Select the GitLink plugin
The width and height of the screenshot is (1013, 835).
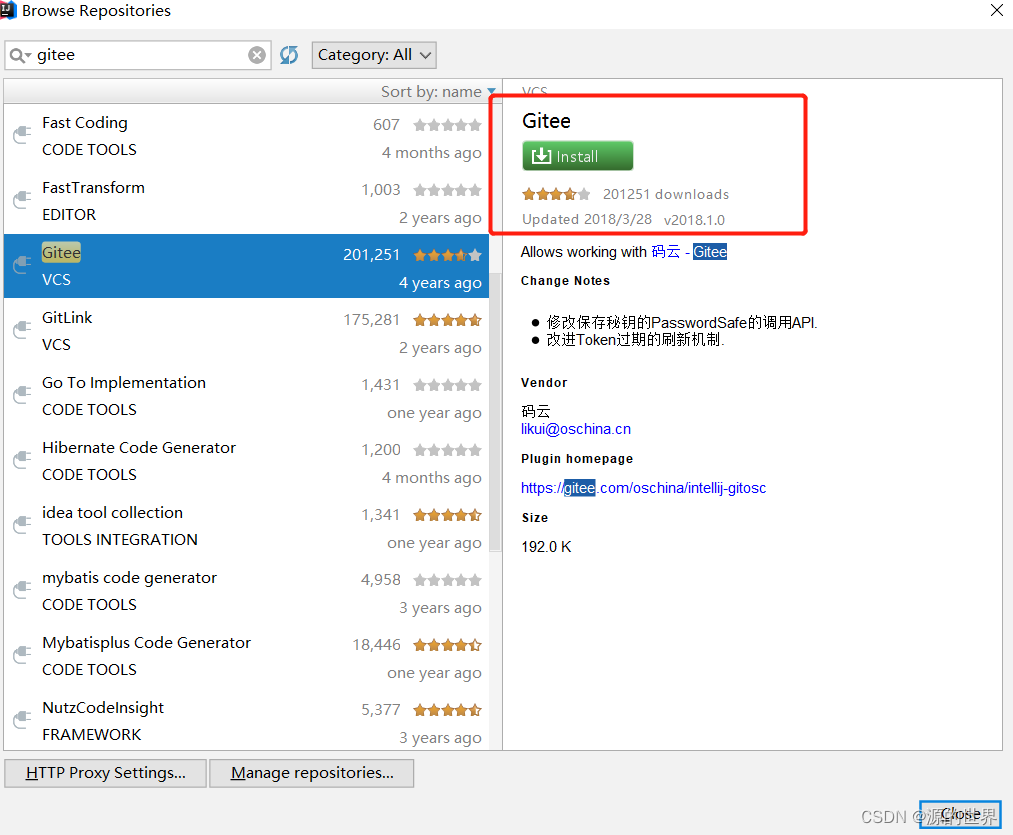pos(246,331)
